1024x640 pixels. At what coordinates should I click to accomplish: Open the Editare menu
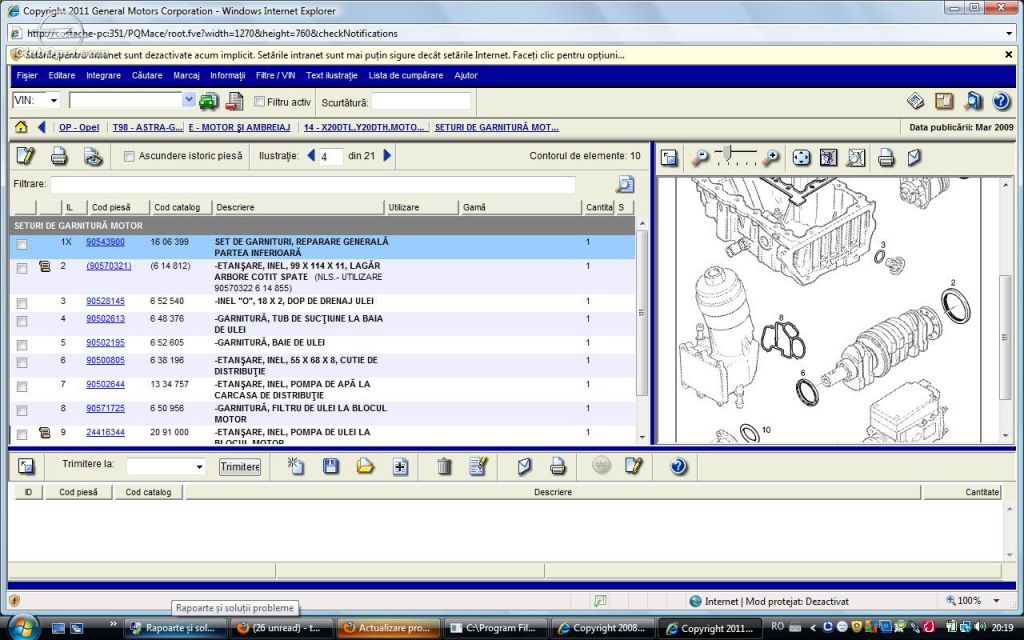click(x=61, y=76)
